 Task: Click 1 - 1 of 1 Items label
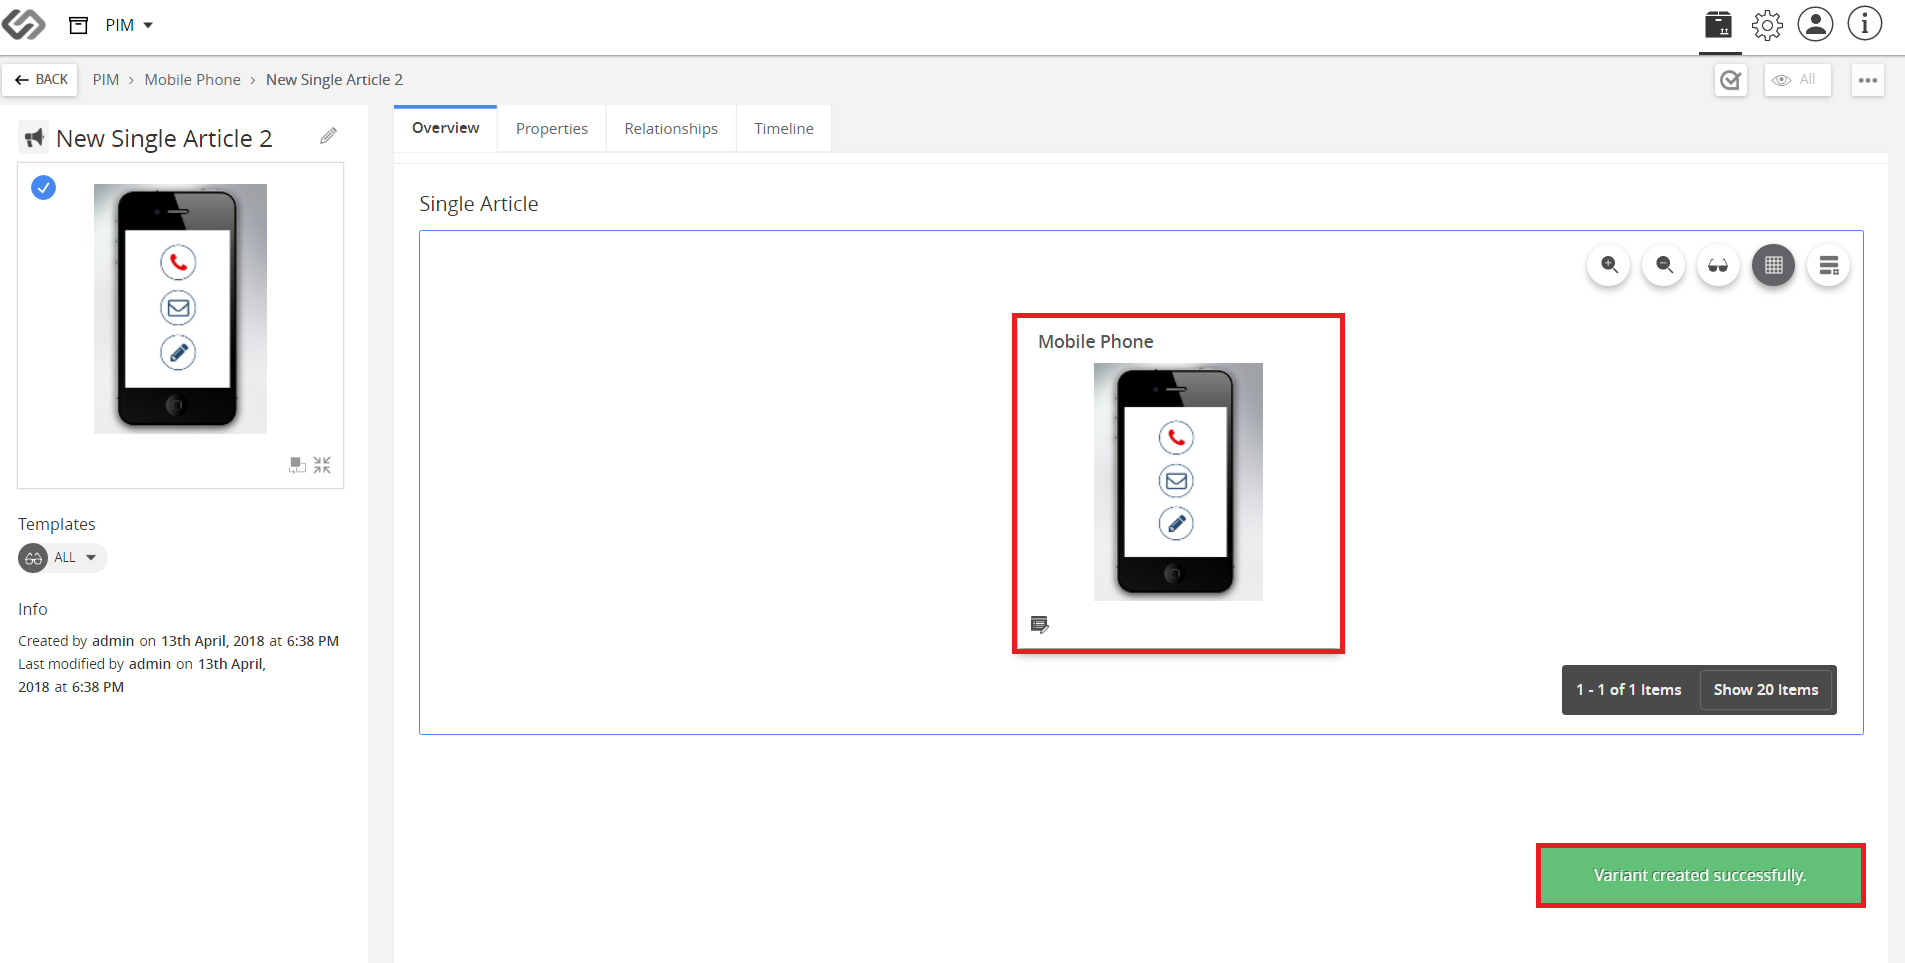(x=1629, y=690)
